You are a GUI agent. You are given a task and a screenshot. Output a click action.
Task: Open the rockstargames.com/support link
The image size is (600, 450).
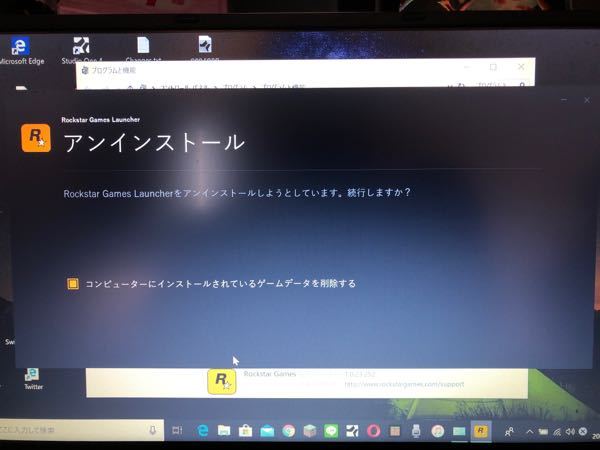[x=404, y=384]
